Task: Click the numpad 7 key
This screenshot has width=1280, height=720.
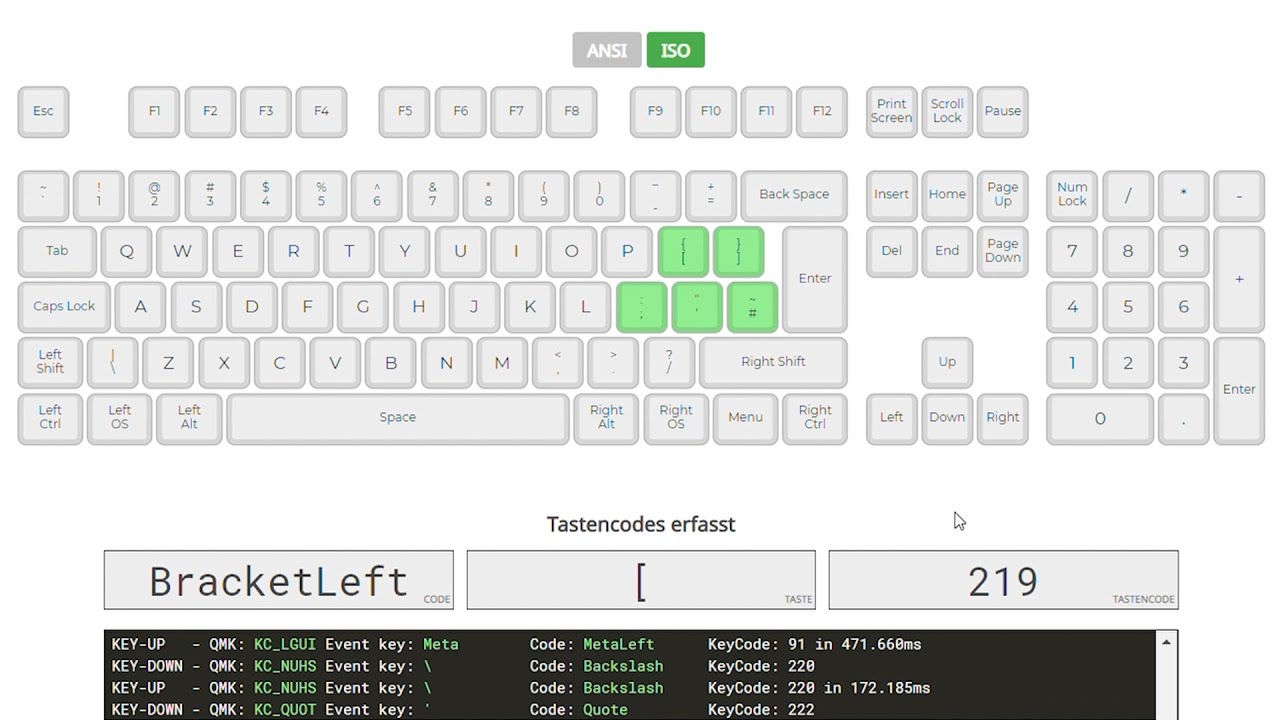Action: 1072,251
